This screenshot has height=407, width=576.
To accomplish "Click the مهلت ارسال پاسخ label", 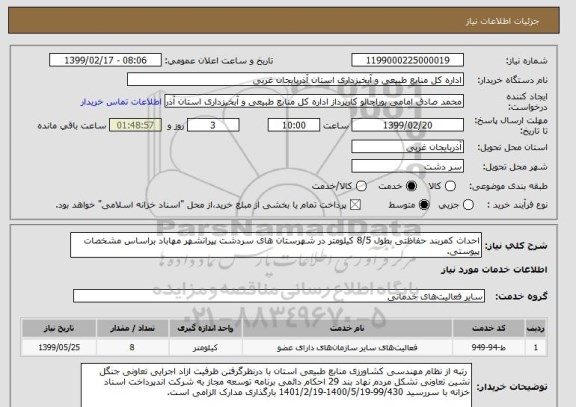I will 511,126.
